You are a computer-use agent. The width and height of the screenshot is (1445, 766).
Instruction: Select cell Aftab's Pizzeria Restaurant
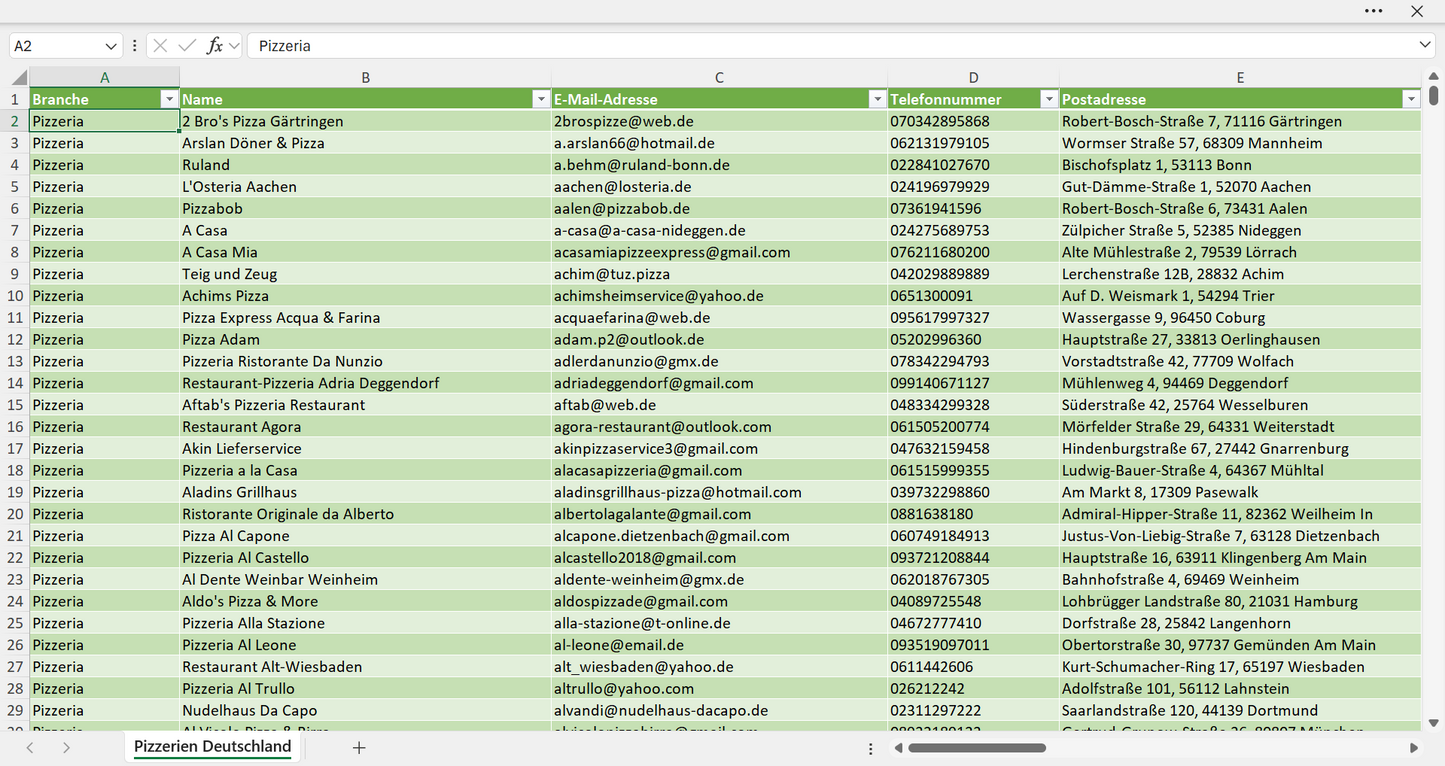(366, 405)
